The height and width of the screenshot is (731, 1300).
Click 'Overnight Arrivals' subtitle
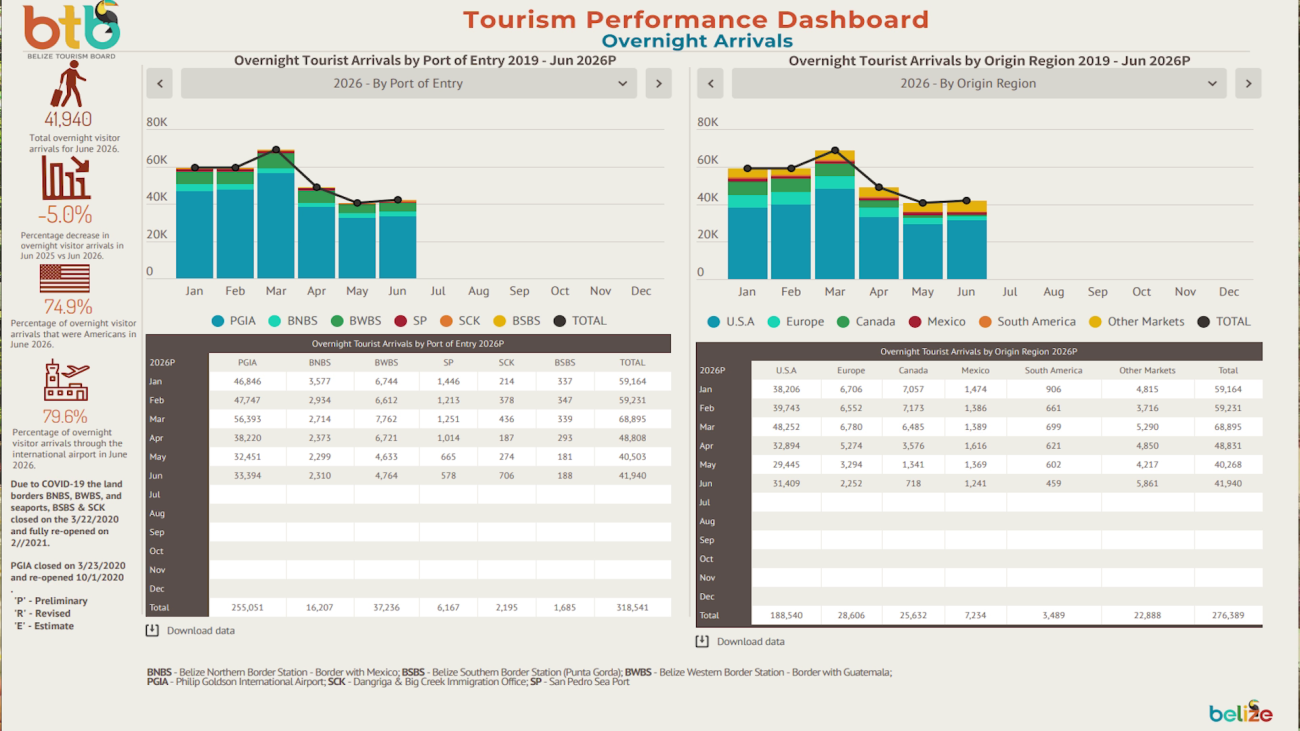coord(697,41)
